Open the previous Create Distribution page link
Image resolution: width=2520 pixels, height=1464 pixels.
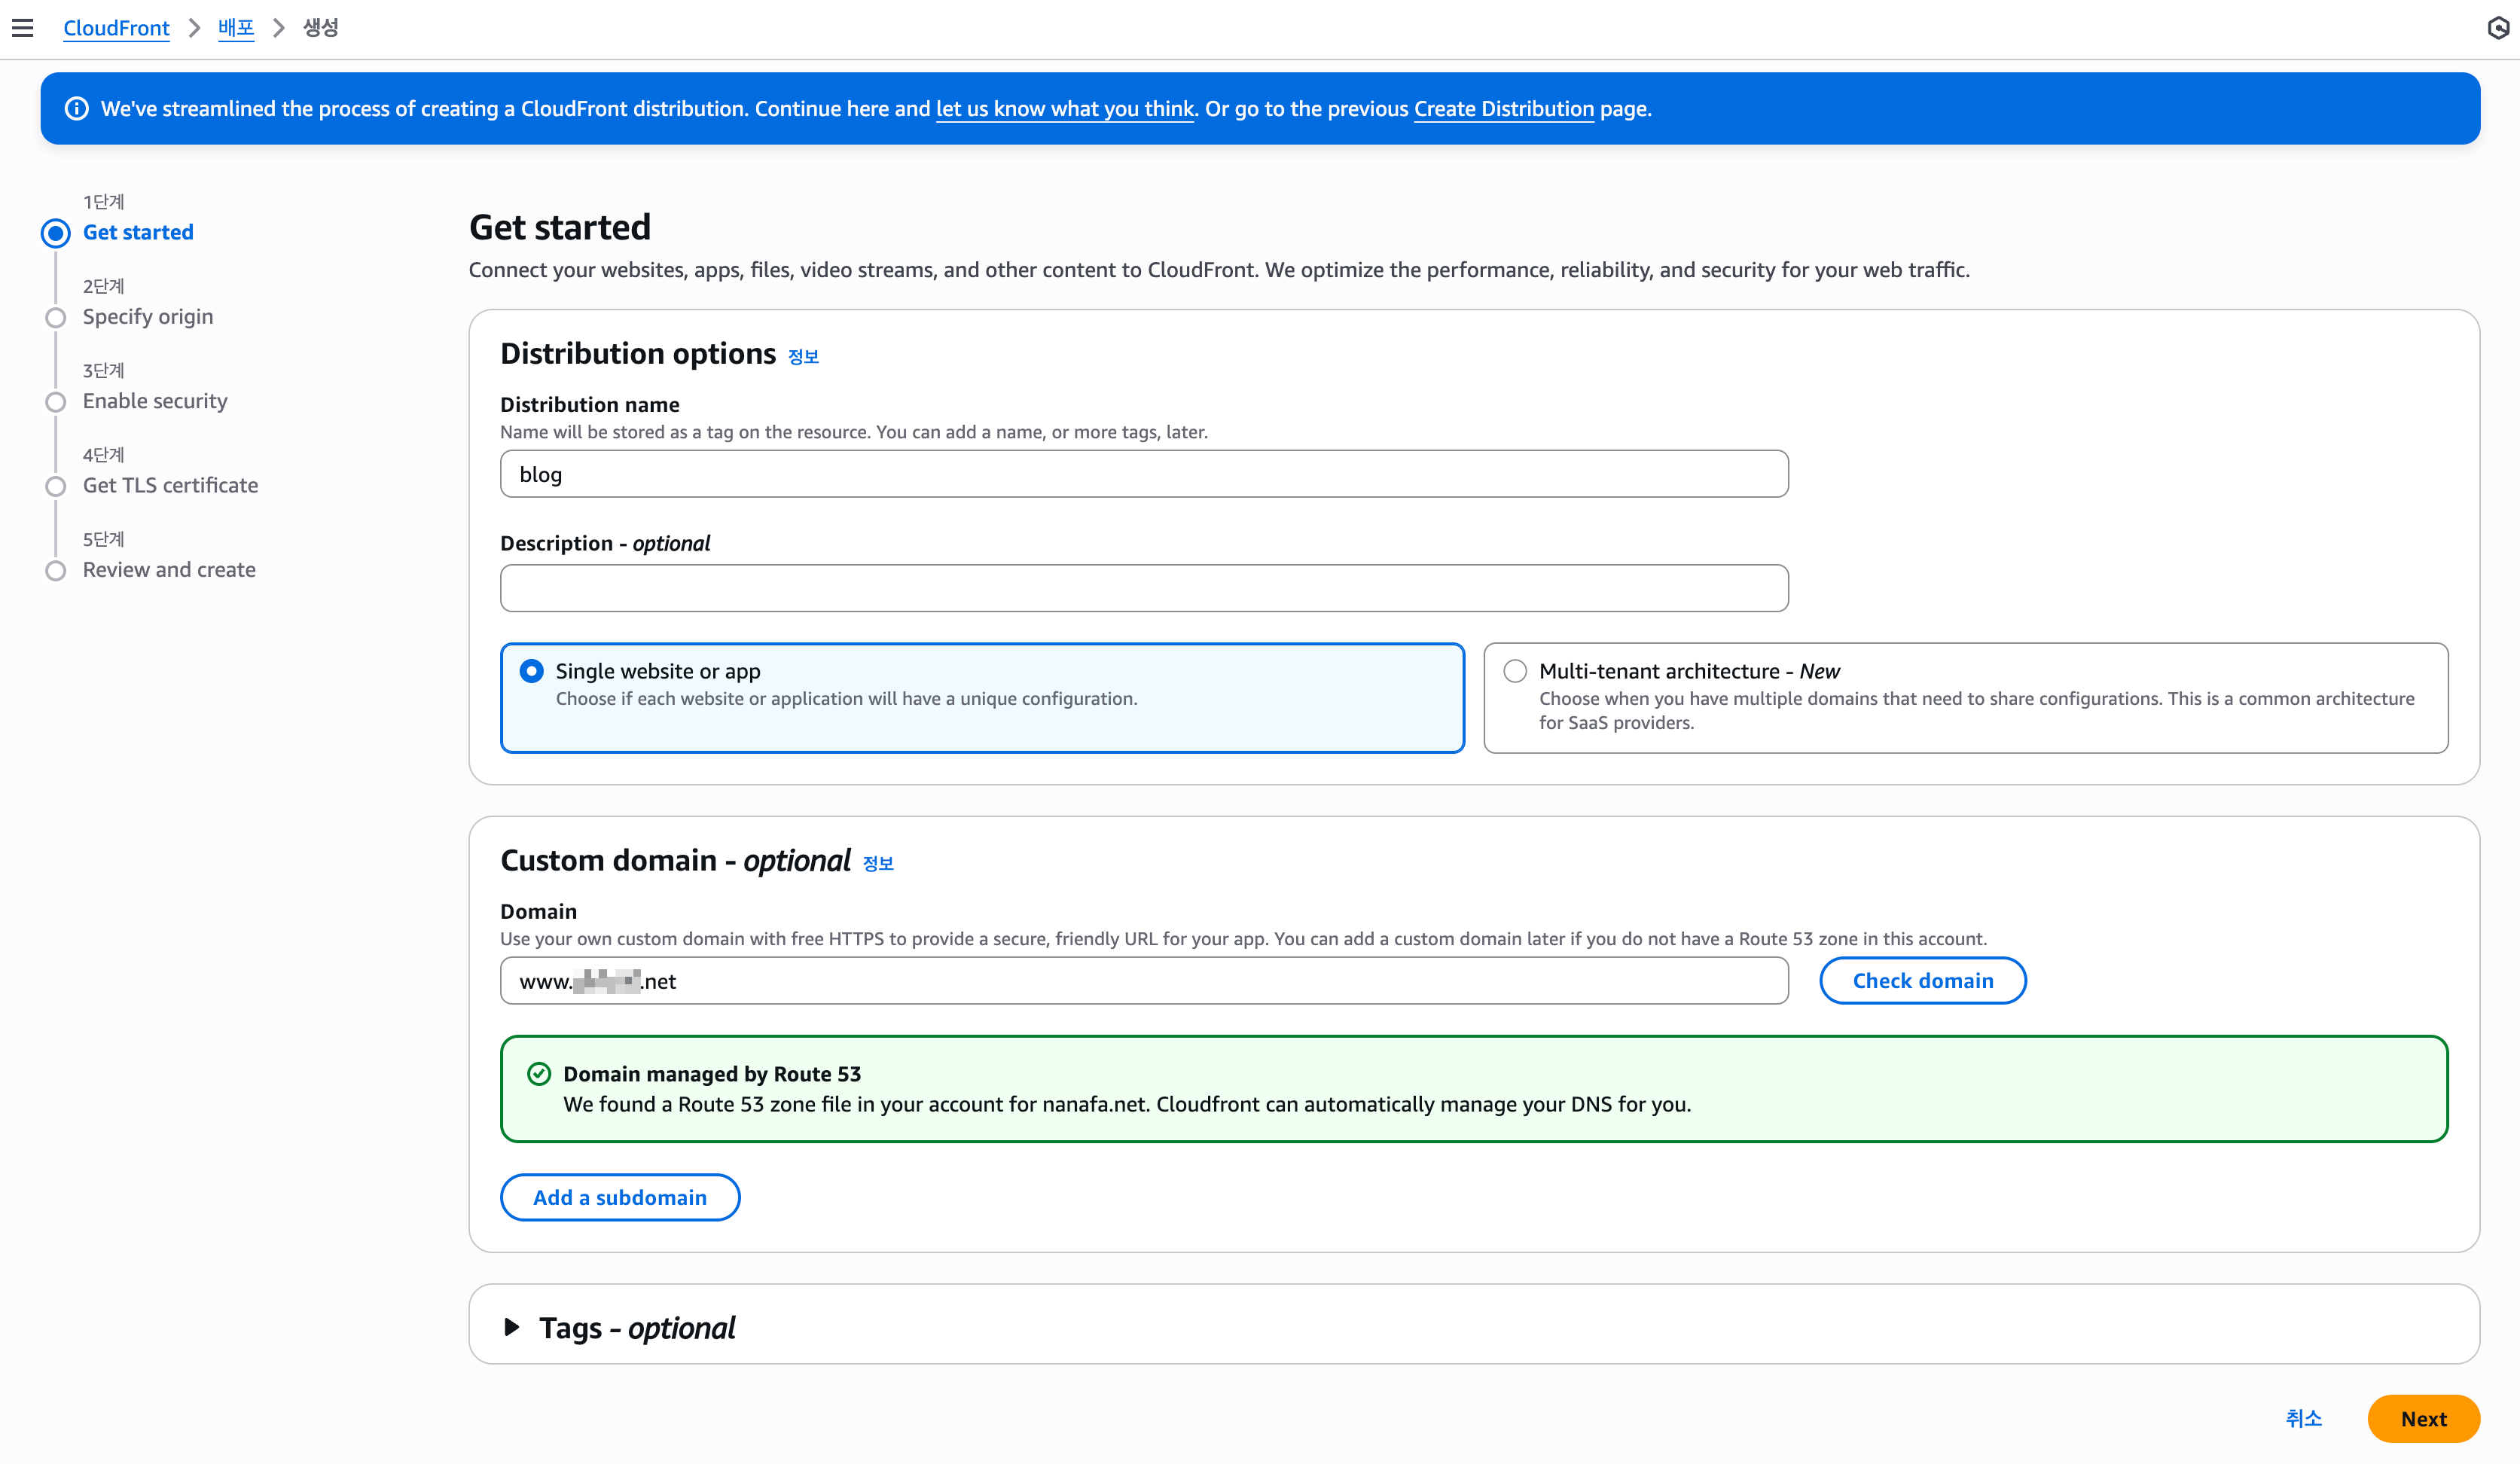point(1503,109)
